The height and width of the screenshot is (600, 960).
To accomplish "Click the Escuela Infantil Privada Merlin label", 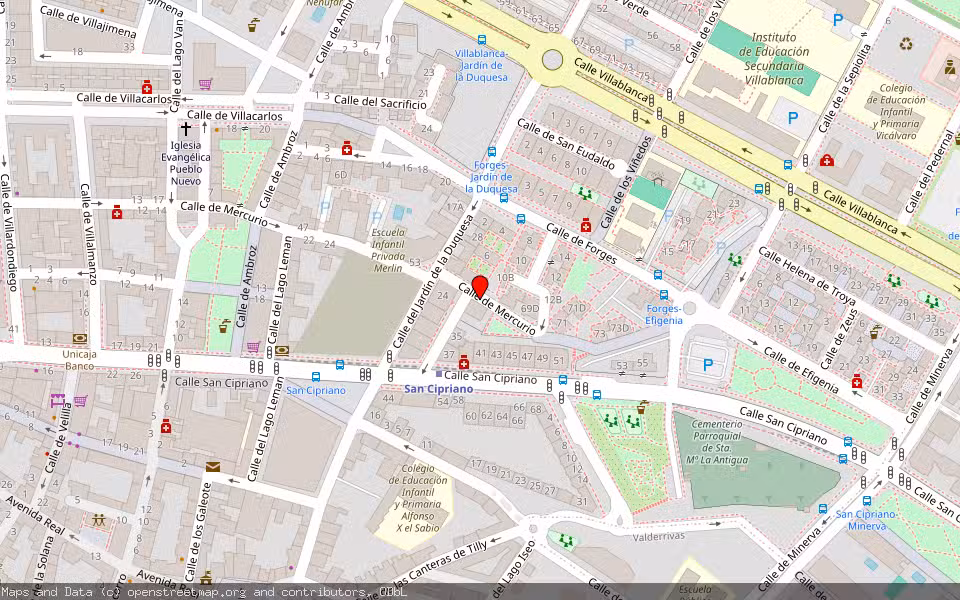I will pos(388,250).
